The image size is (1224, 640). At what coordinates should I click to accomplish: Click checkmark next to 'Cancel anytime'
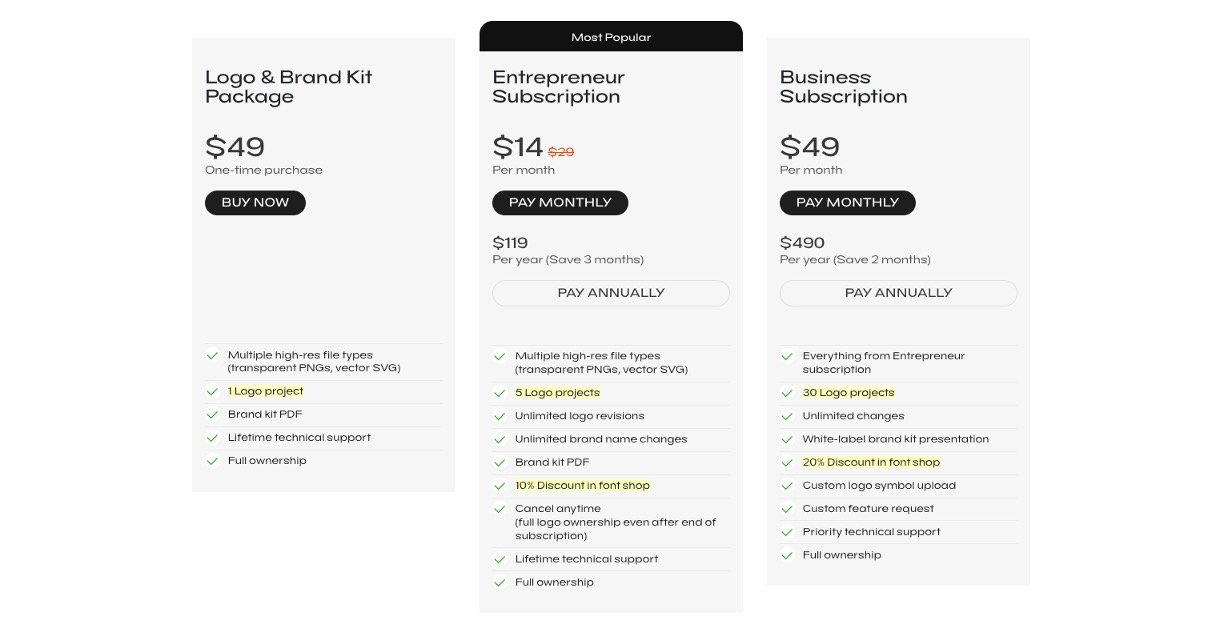point(499,509)
